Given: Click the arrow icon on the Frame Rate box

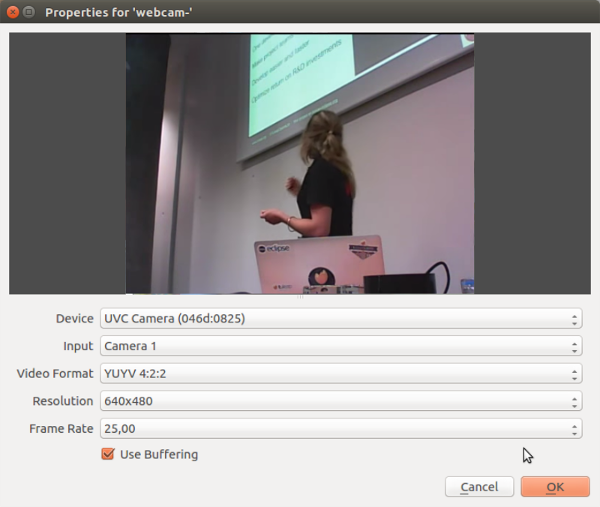Looking at the screenshot, I should [574, 429].
